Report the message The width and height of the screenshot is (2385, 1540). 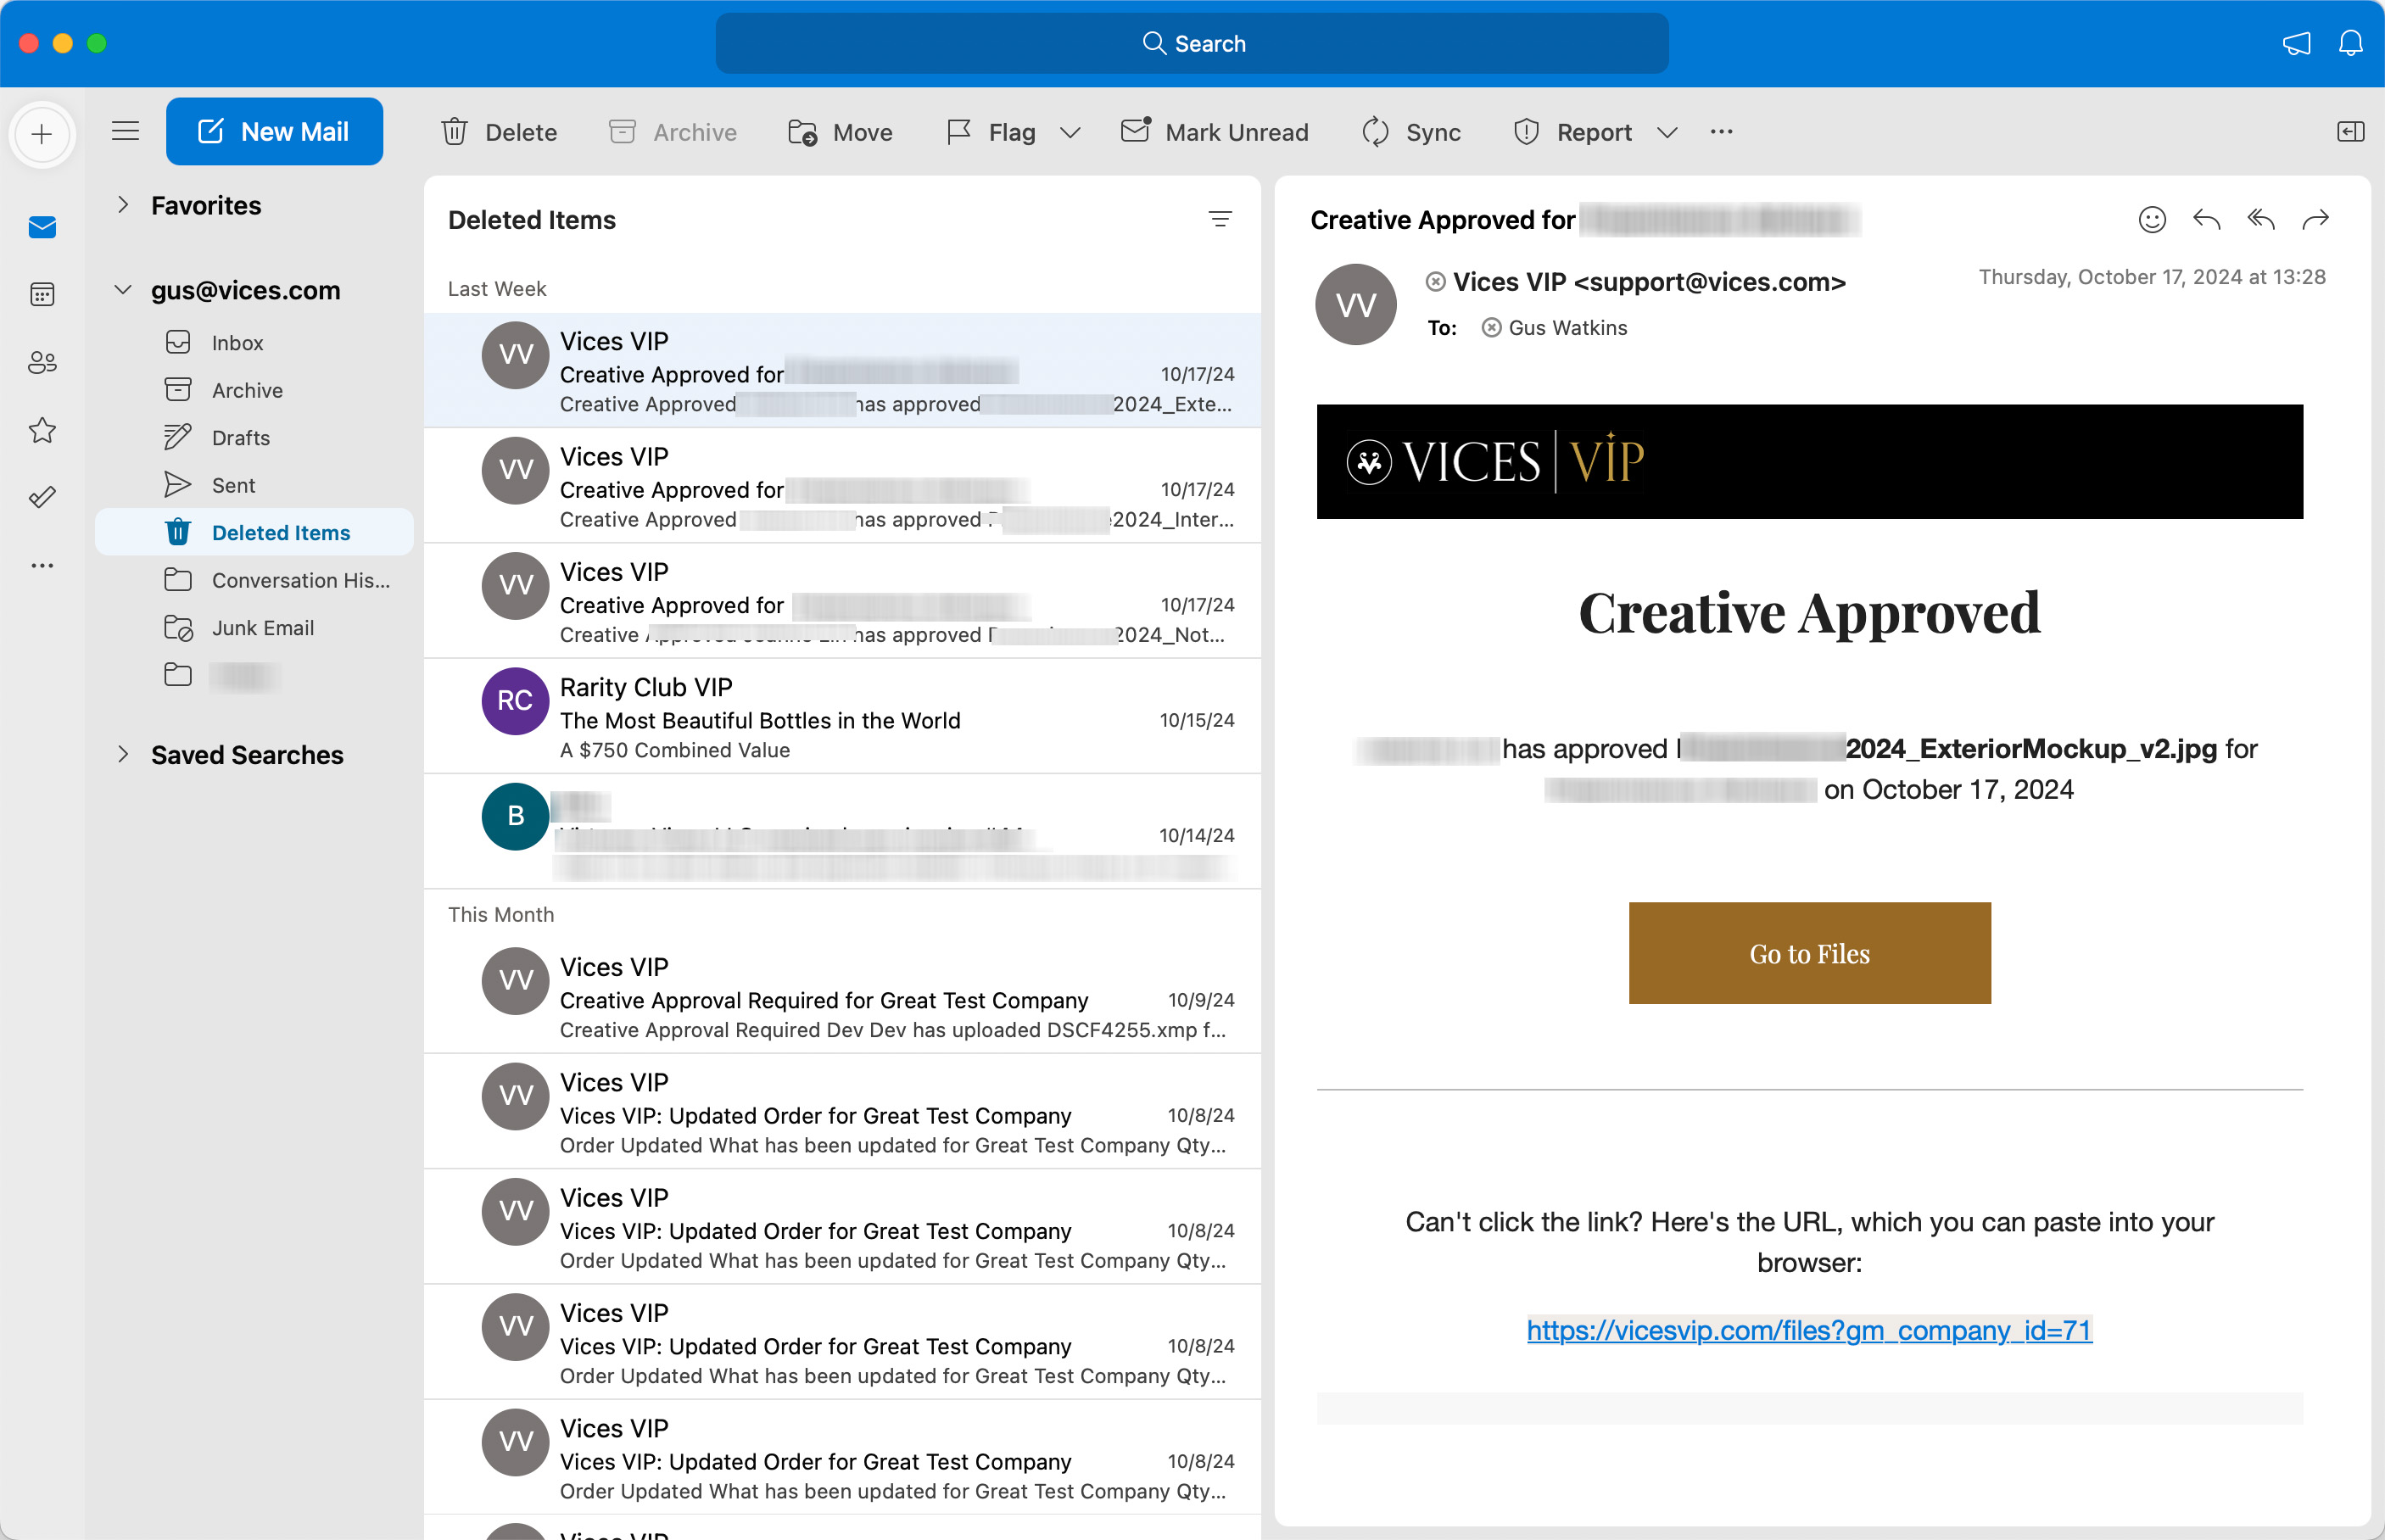1572,132
